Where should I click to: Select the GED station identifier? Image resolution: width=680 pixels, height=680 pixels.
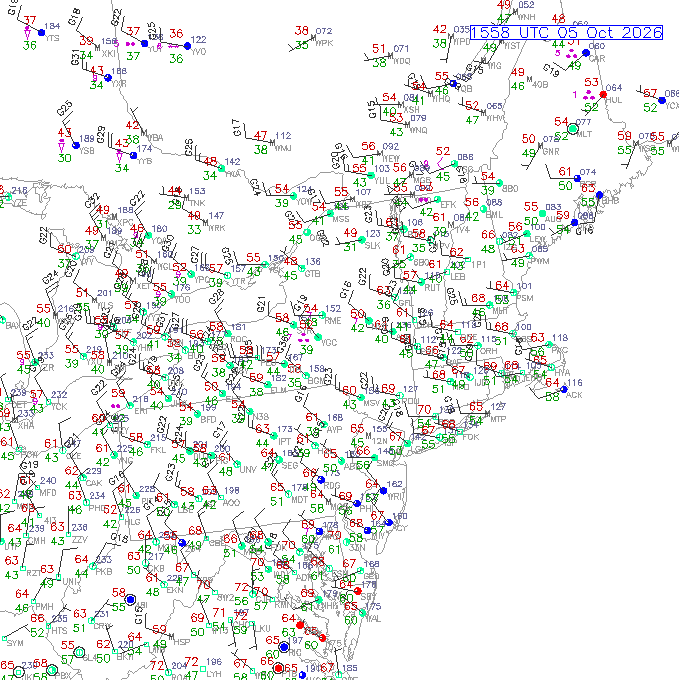pyautogui.click(x=371, y=576)
